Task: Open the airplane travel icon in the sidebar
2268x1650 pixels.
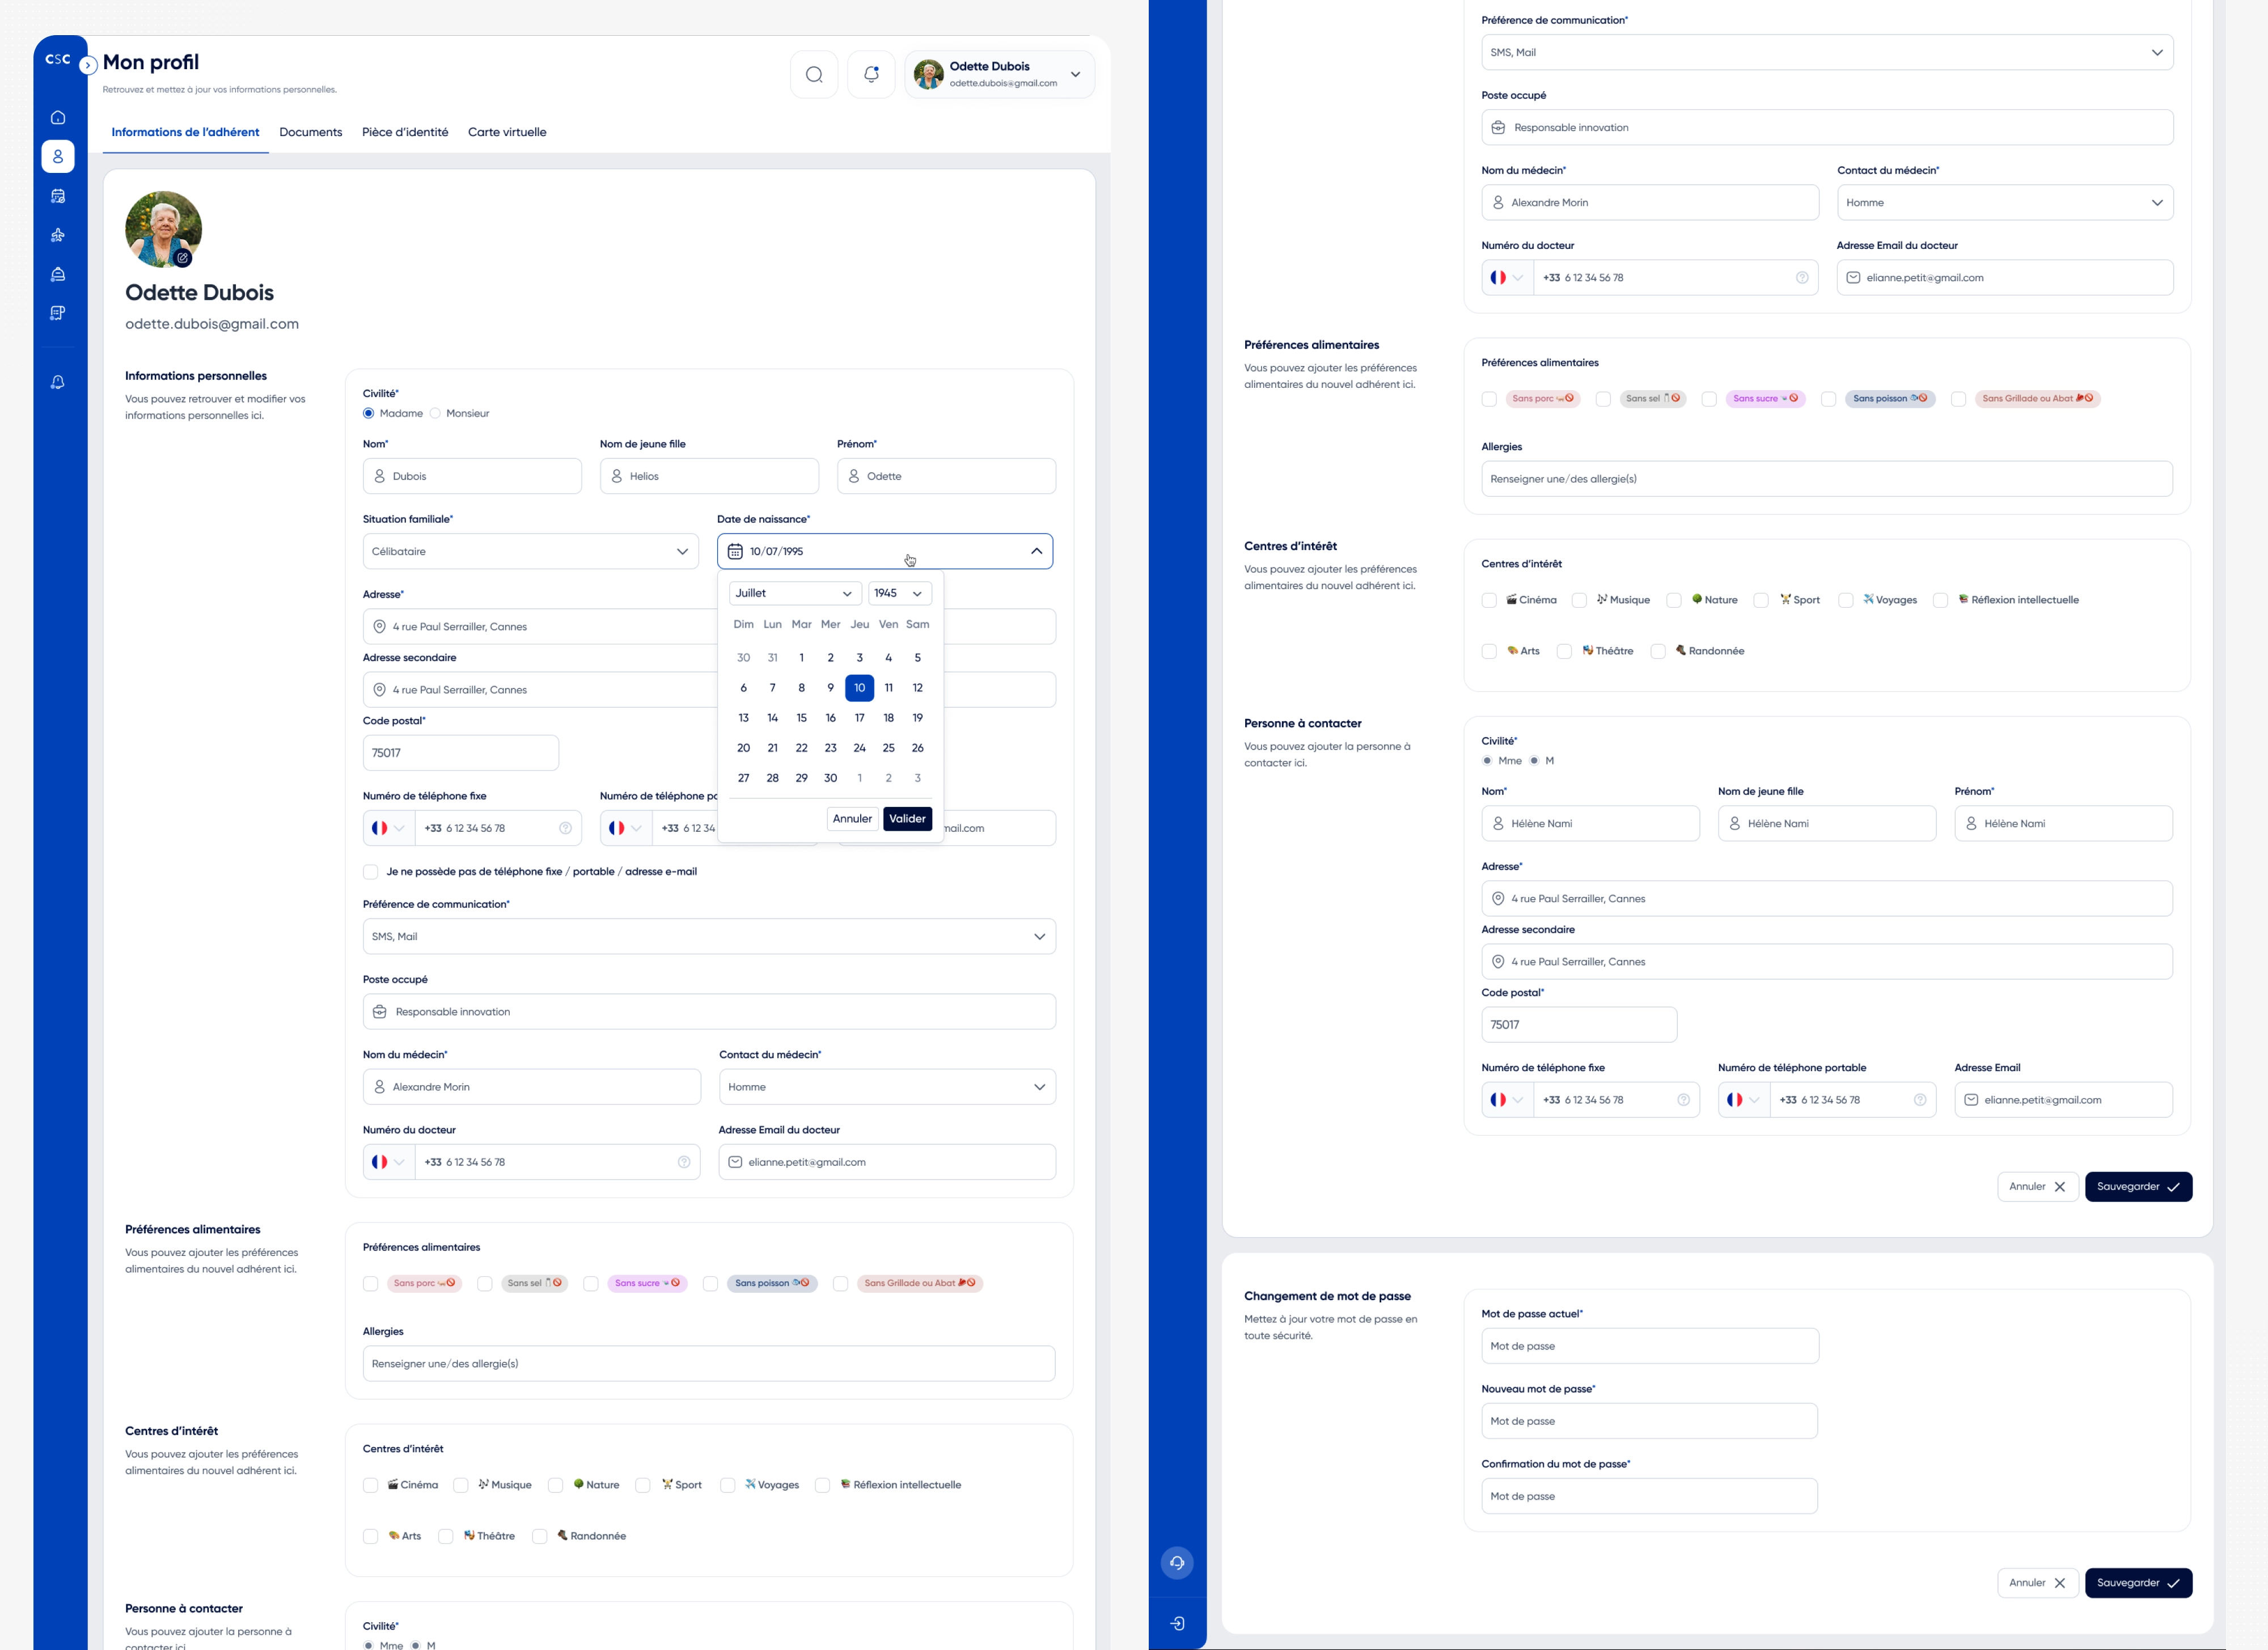Action: 58,235
